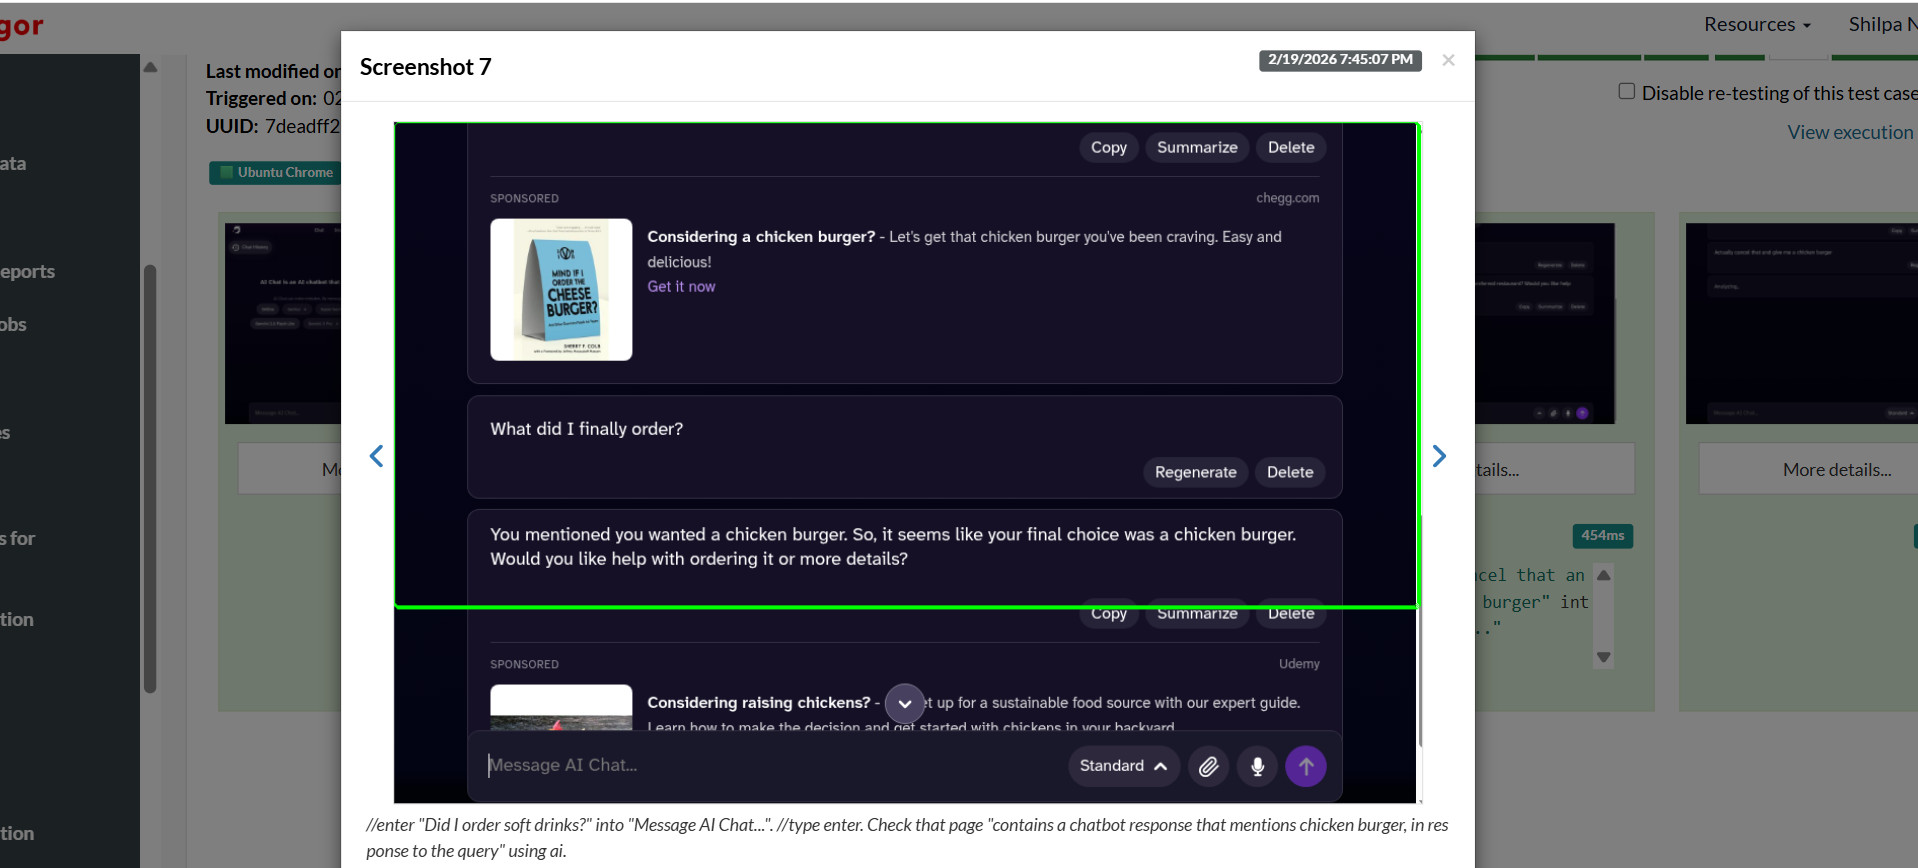Click the scroll-down chevron circle in chat
This screenshot has height=868, width=1918.
904,703
